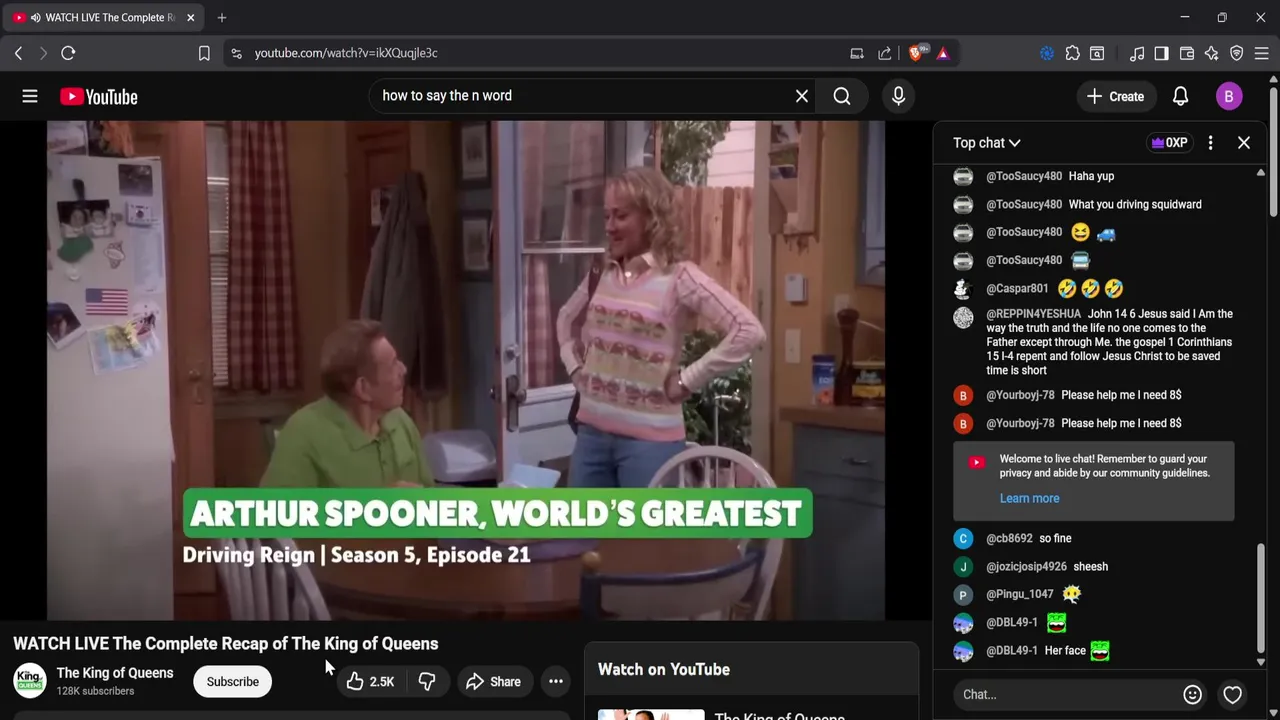Open the browser extensions puzzle icon
Screen dimensions: 1280x720
[x=1072, y=53]
